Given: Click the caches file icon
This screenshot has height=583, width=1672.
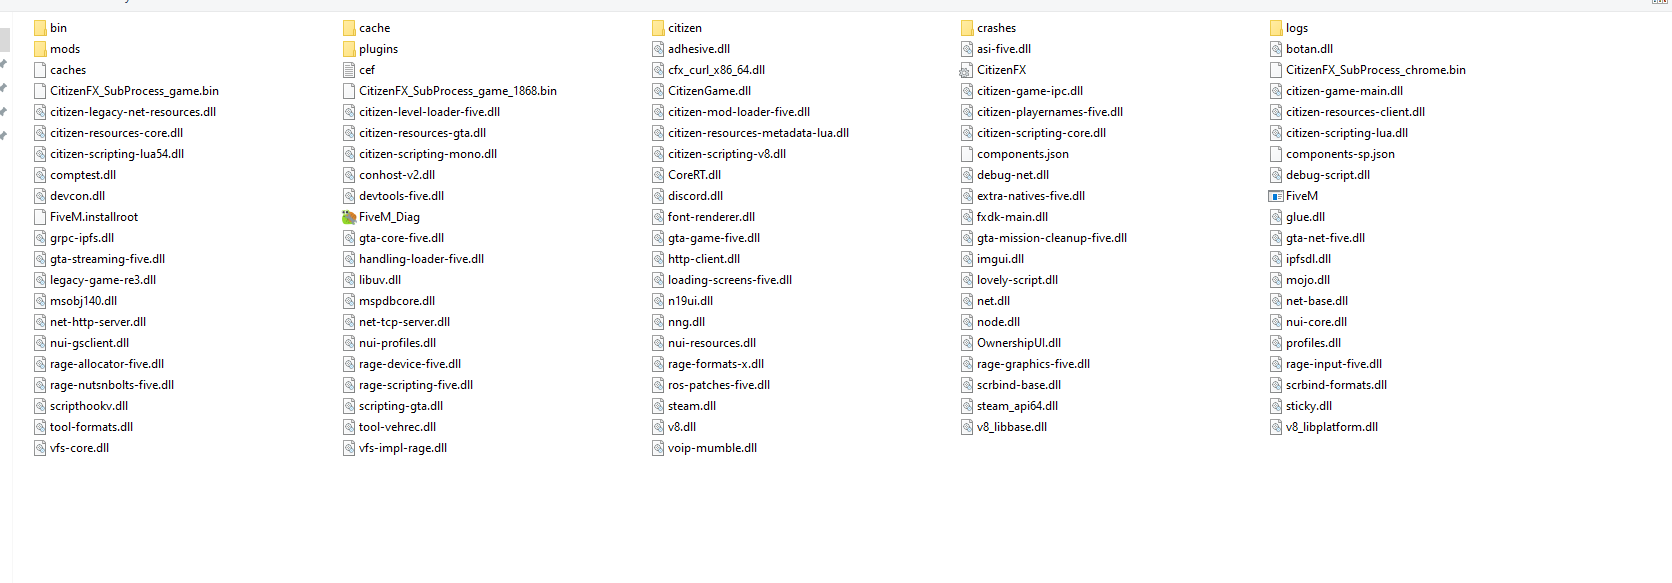Looking at the screenshot, I should [x=40, y=70].
